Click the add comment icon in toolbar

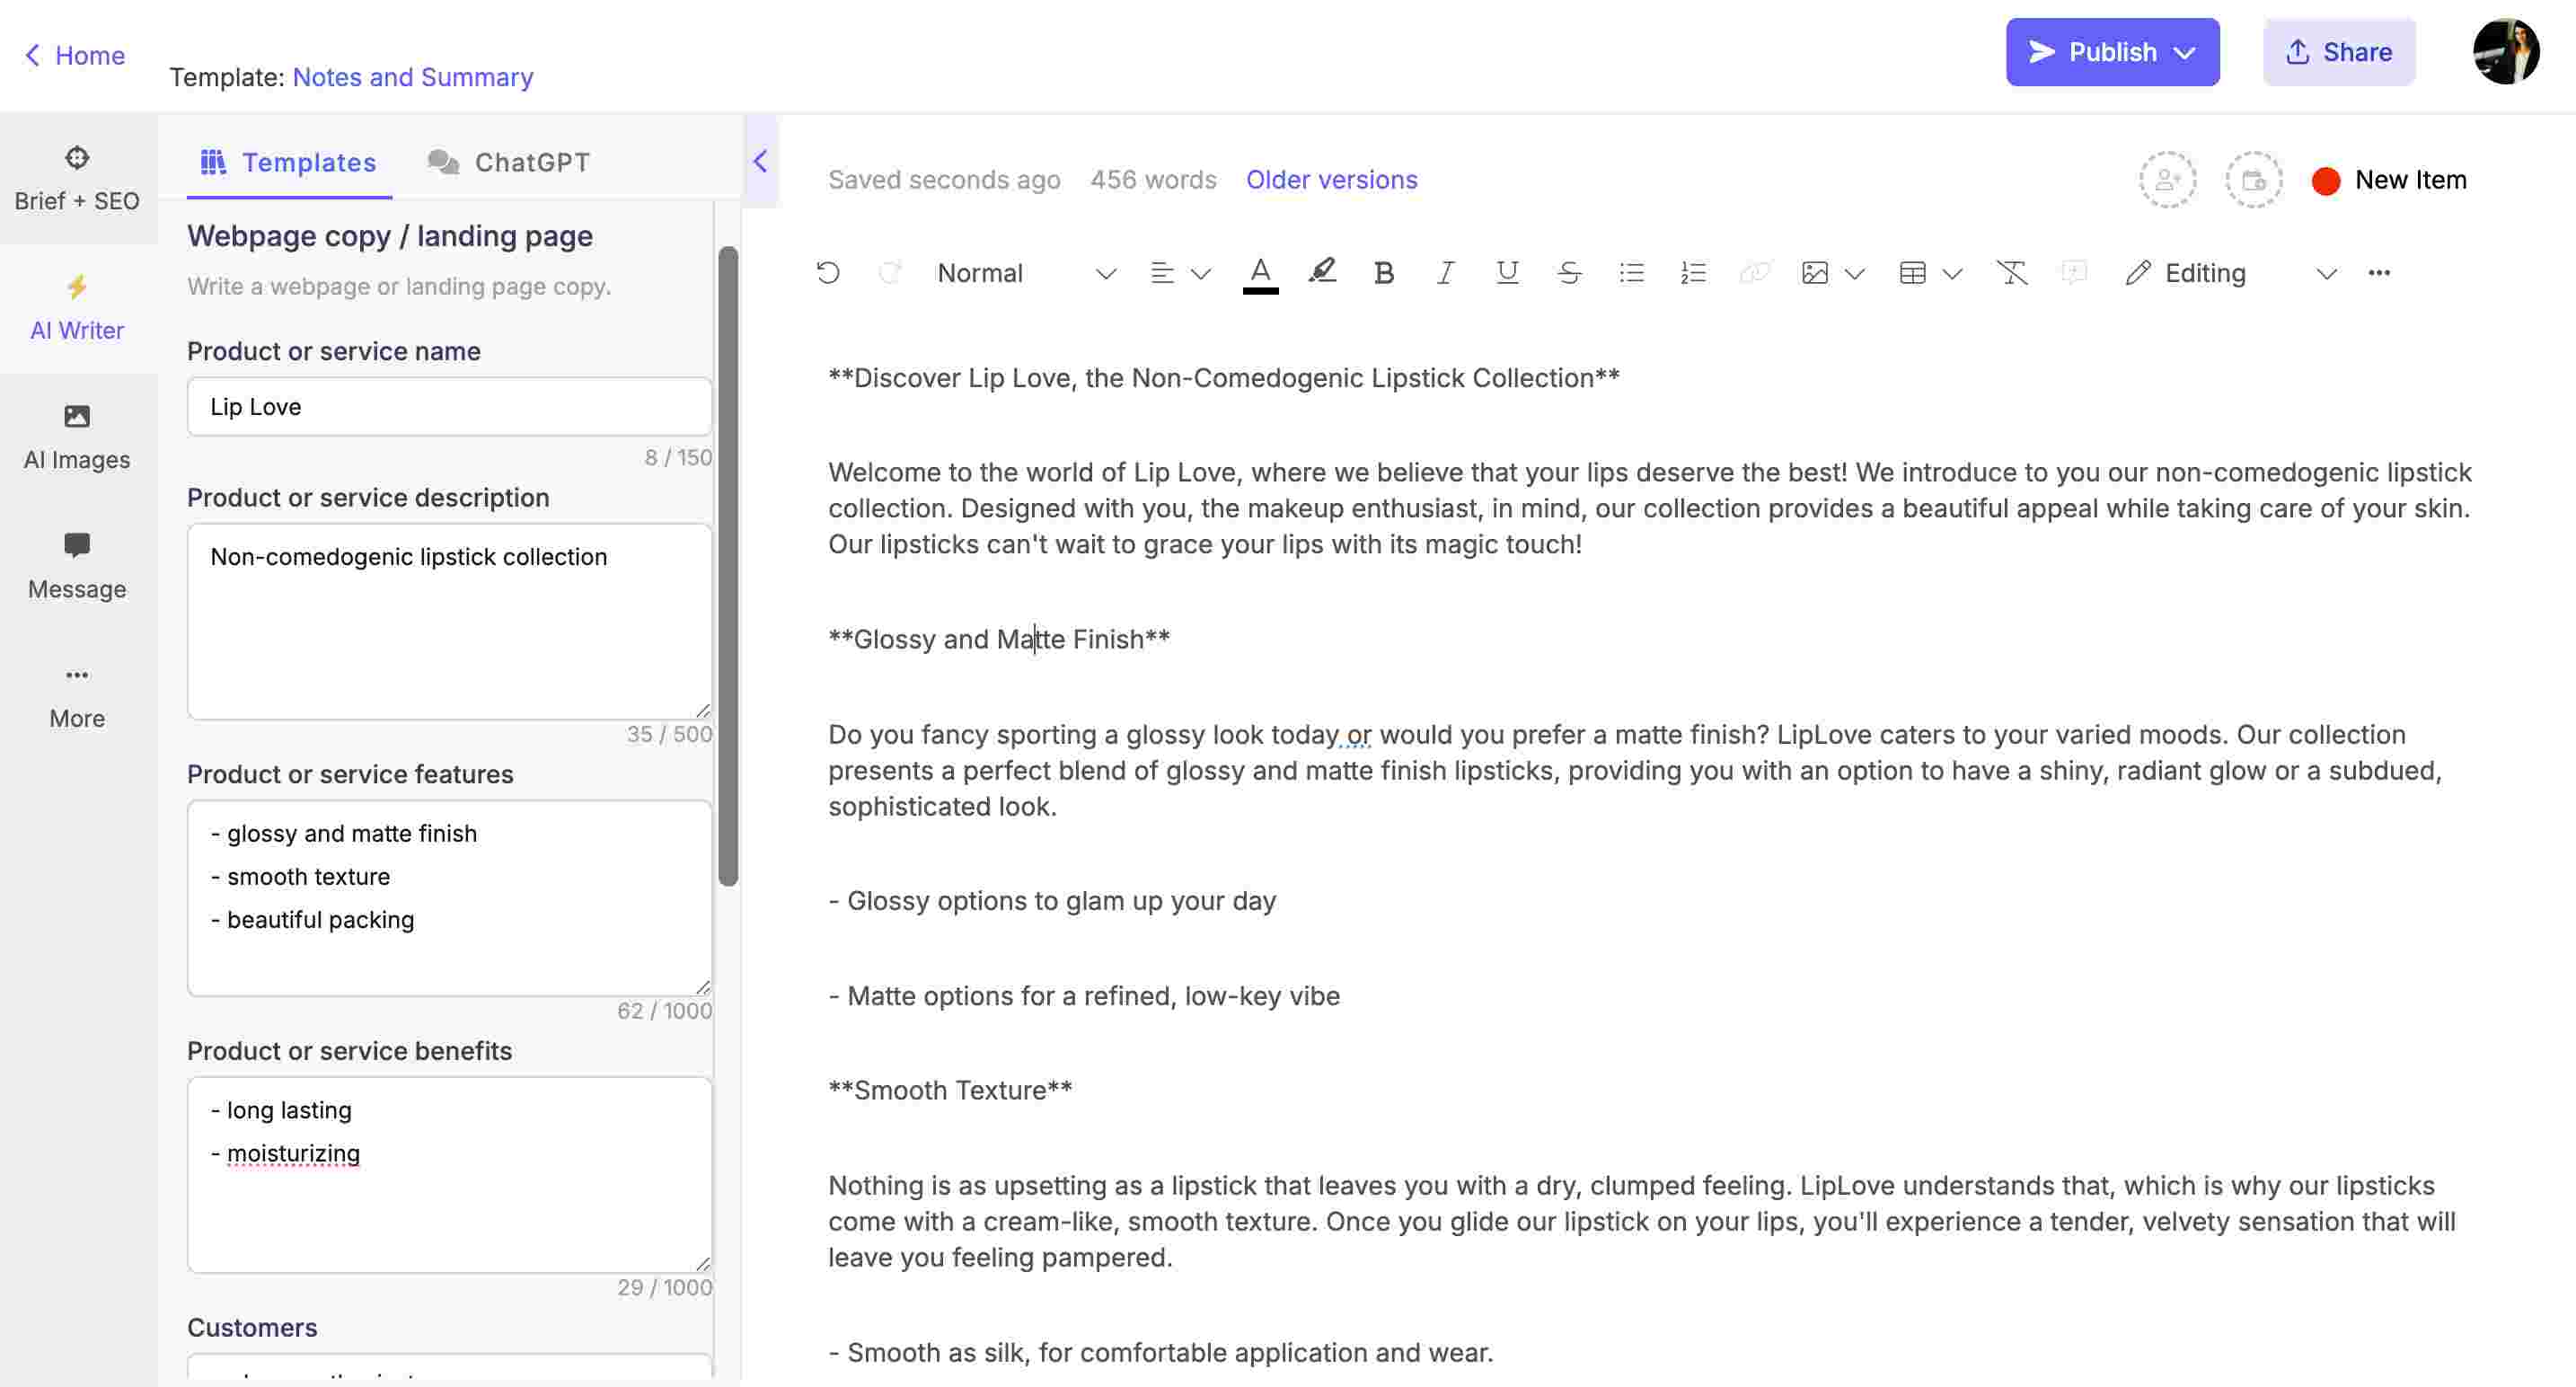2074,273
